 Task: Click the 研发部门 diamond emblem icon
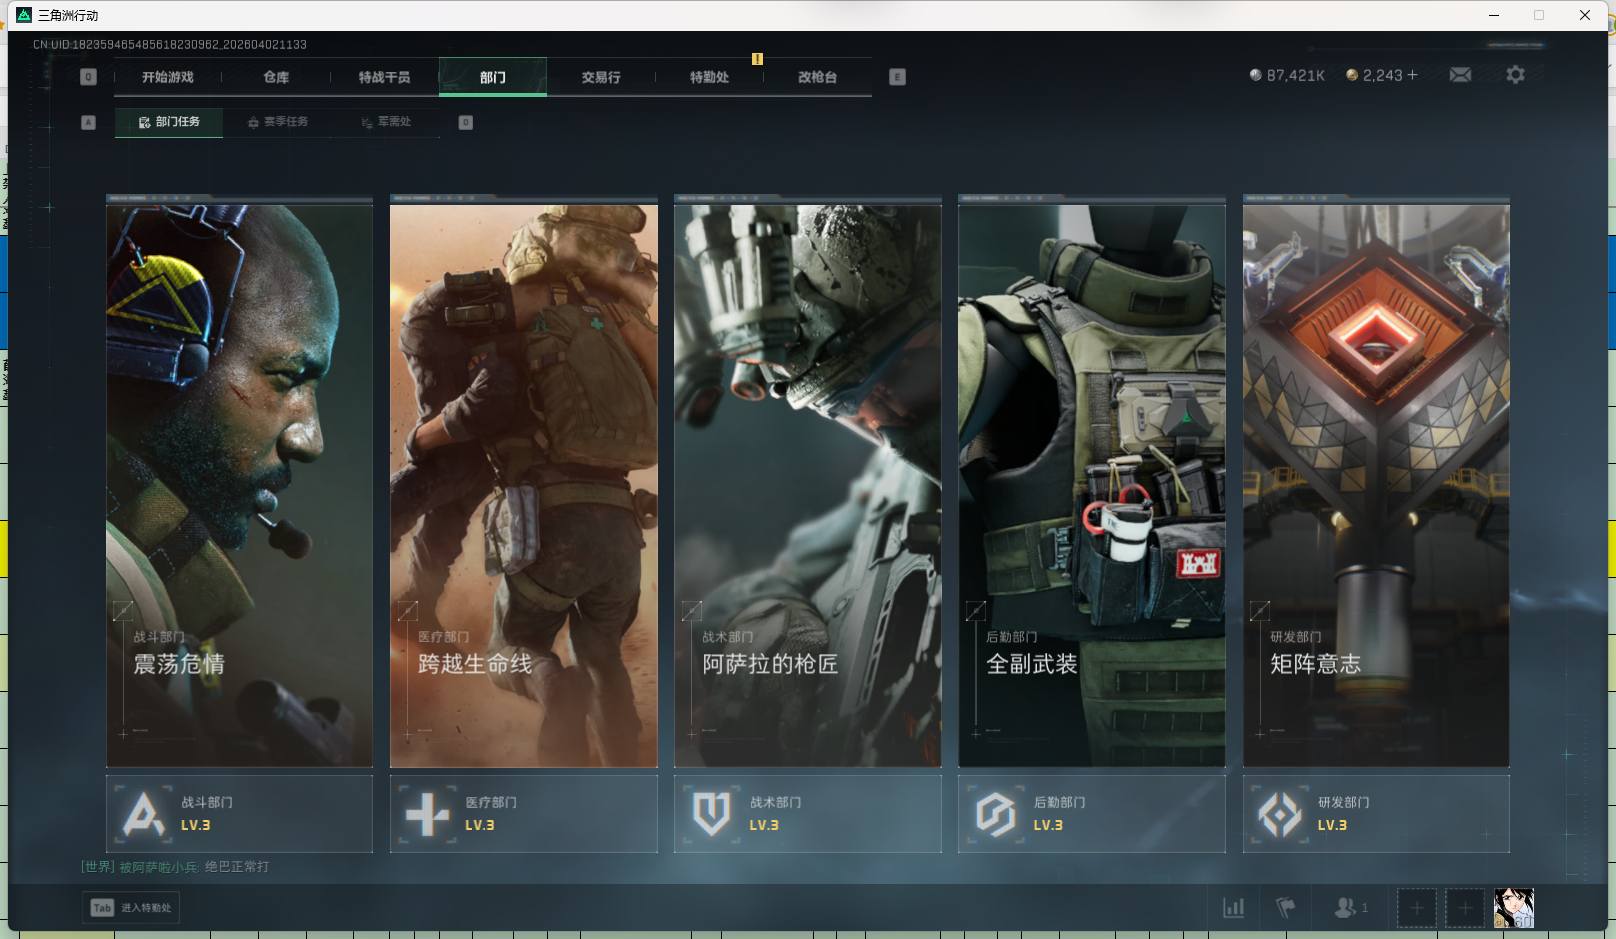point(1280,814)
